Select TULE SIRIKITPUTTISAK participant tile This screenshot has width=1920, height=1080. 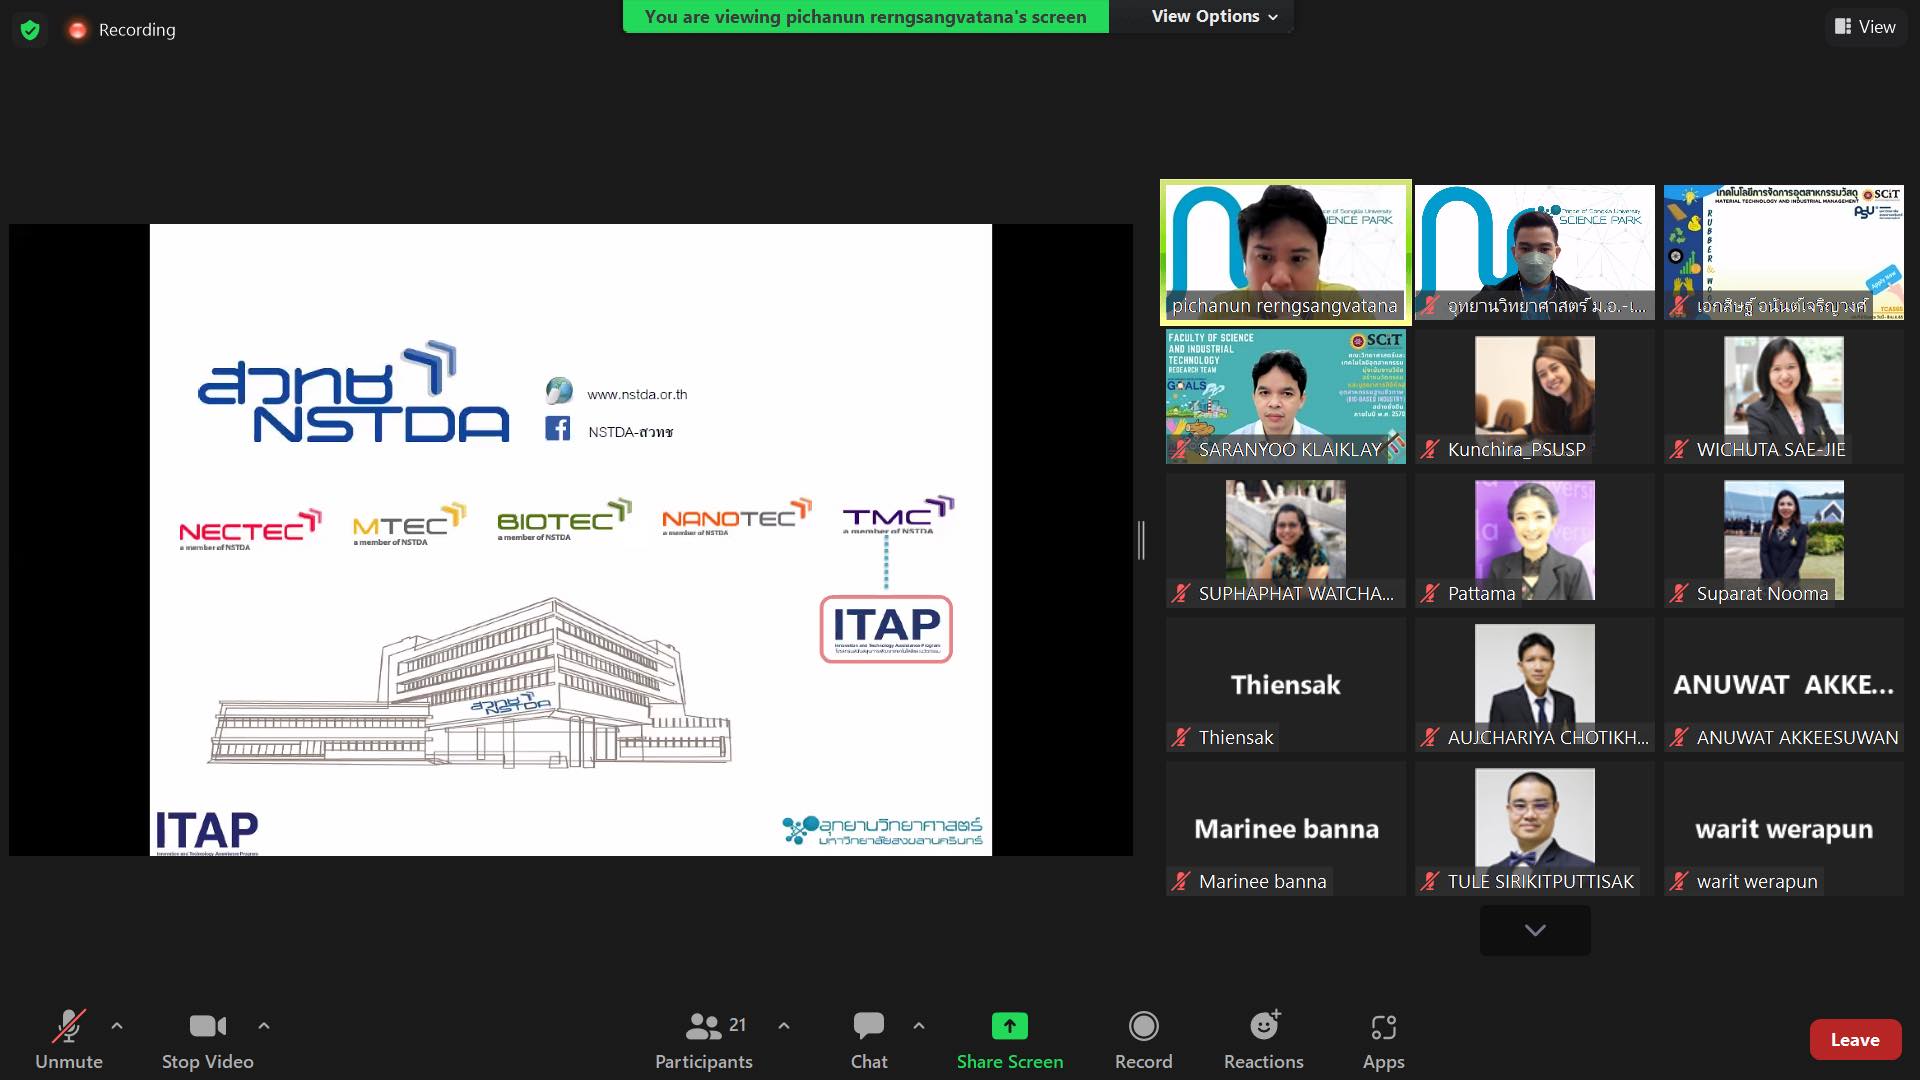(x=1535, y=828)
